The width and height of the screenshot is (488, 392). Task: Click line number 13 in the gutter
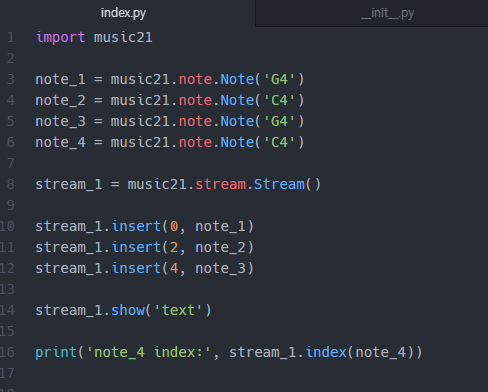click(7, 289)
